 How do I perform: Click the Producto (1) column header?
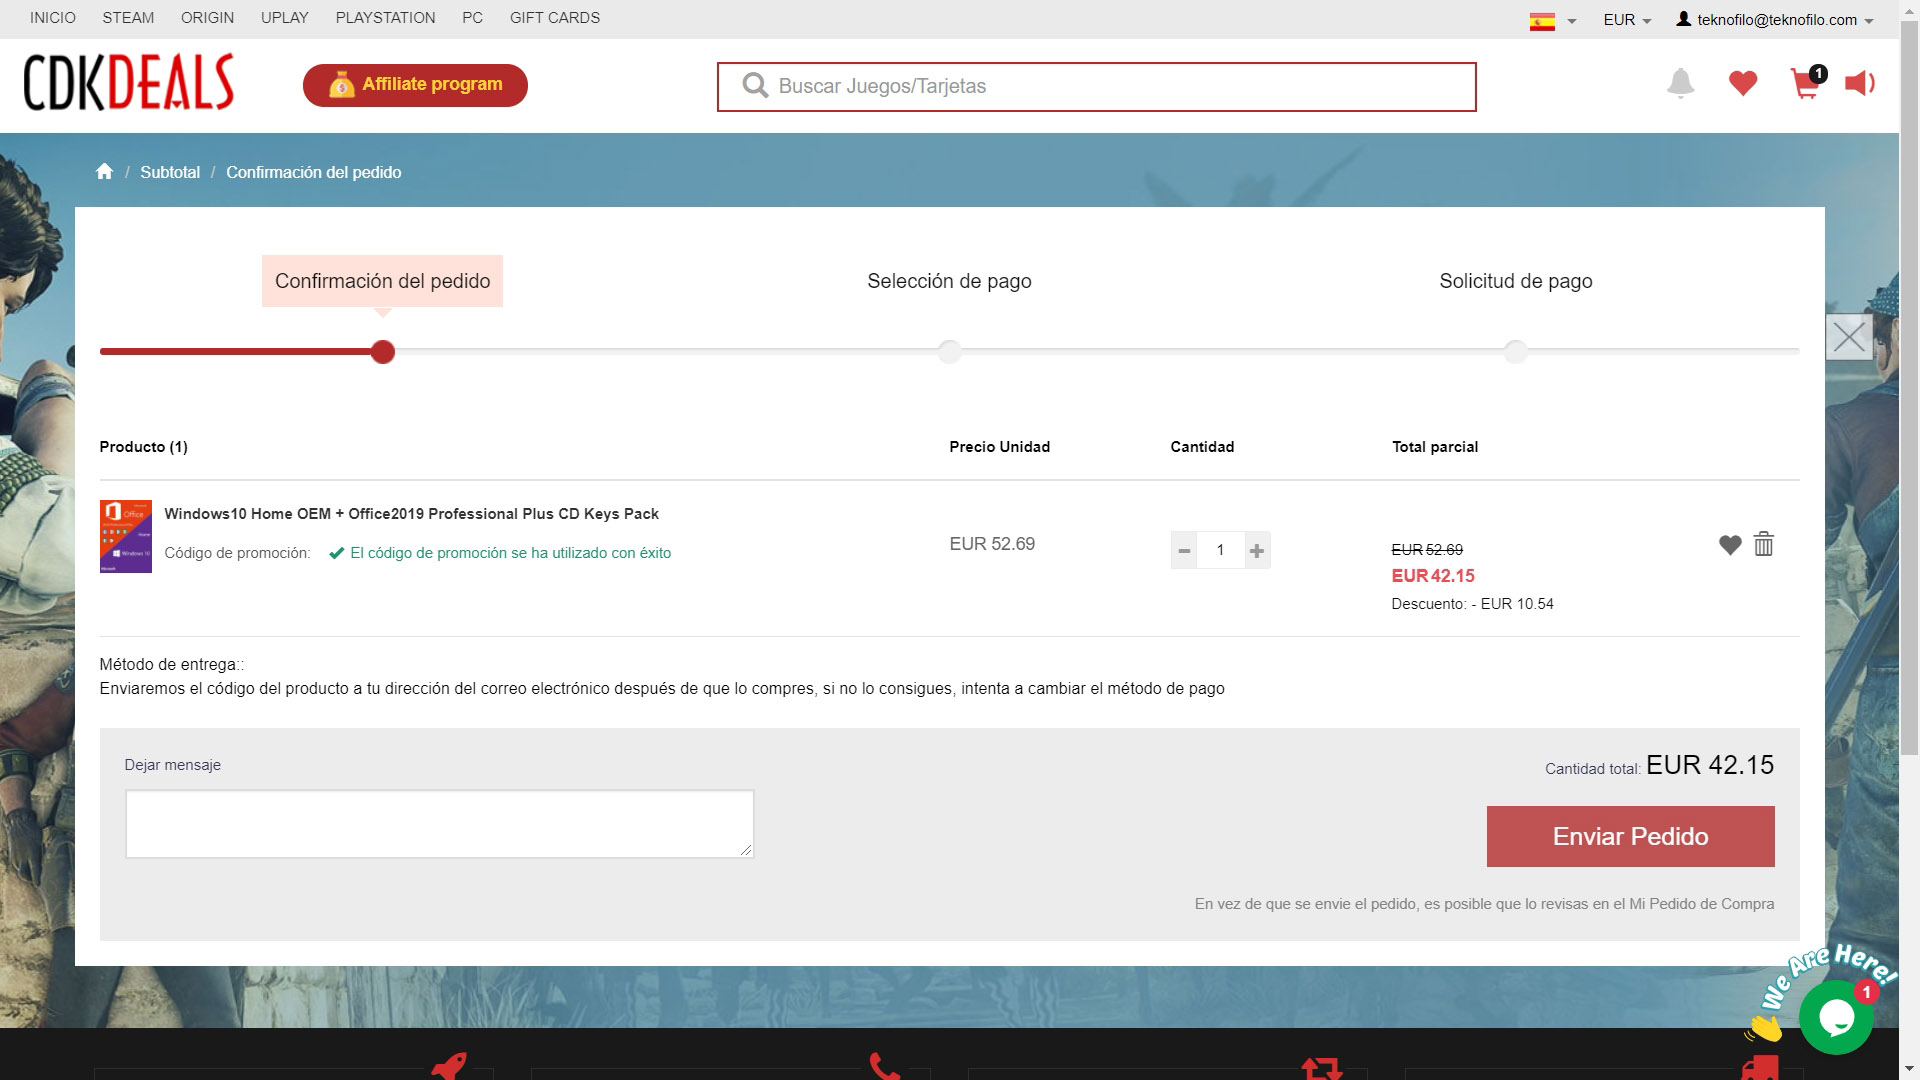[143, 447]
